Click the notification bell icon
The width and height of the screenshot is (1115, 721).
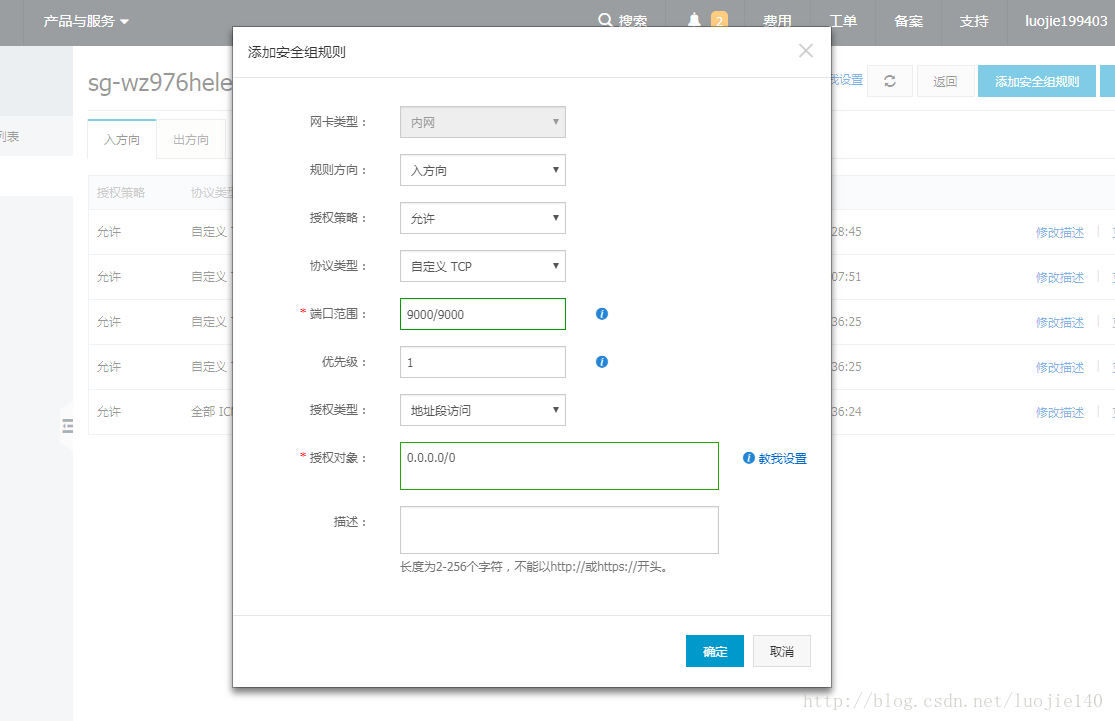coord(695,20)
